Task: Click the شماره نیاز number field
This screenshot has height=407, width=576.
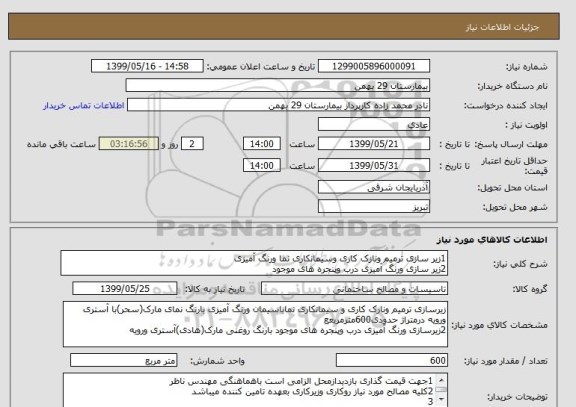Action: click(x=374, y=66)
